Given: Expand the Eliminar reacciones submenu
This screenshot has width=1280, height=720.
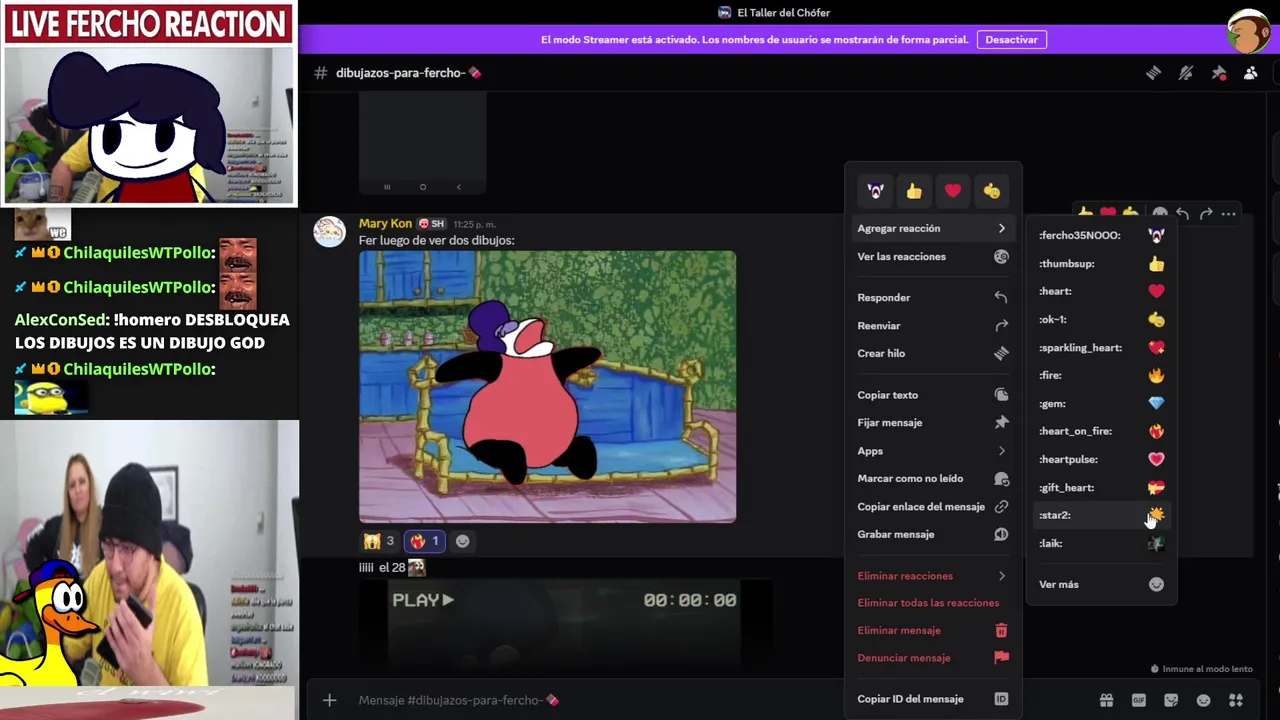Looking at the screenshot, I should tap(932, 576).
